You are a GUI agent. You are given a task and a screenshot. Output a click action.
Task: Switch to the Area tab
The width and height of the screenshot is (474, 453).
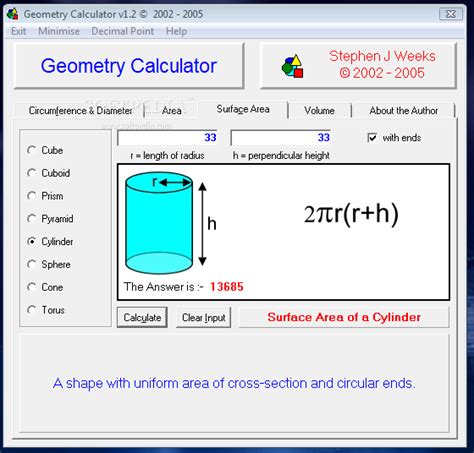click(x=172, y=110)
